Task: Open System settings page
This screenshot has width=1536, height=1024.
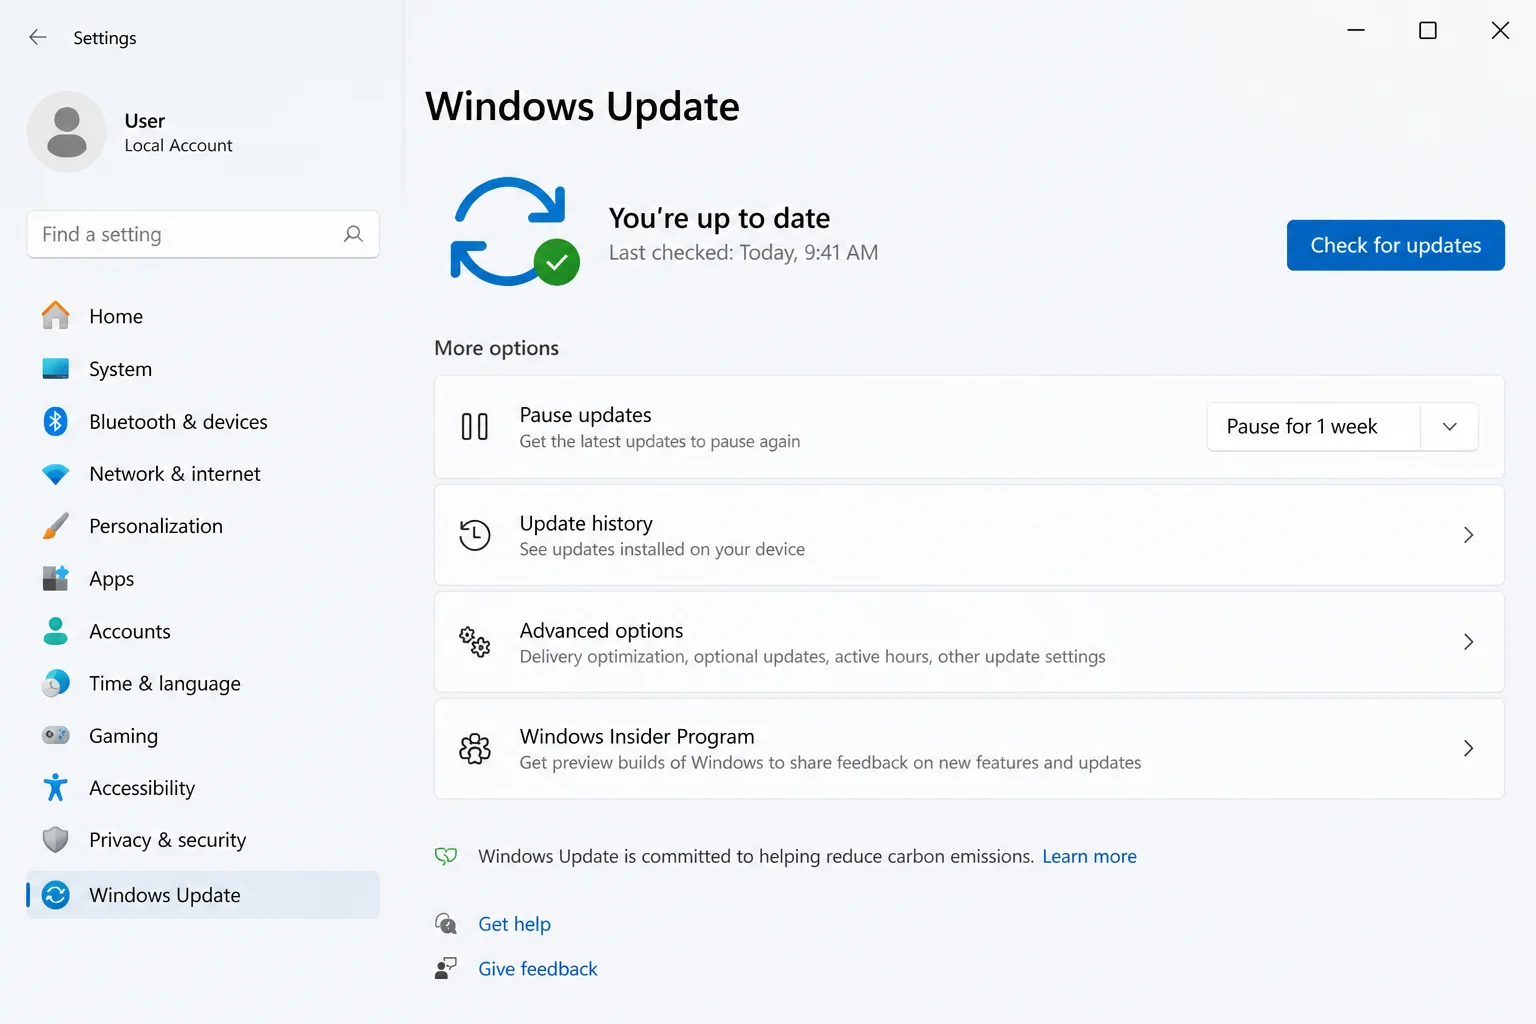Action: (x=203, y=369)
